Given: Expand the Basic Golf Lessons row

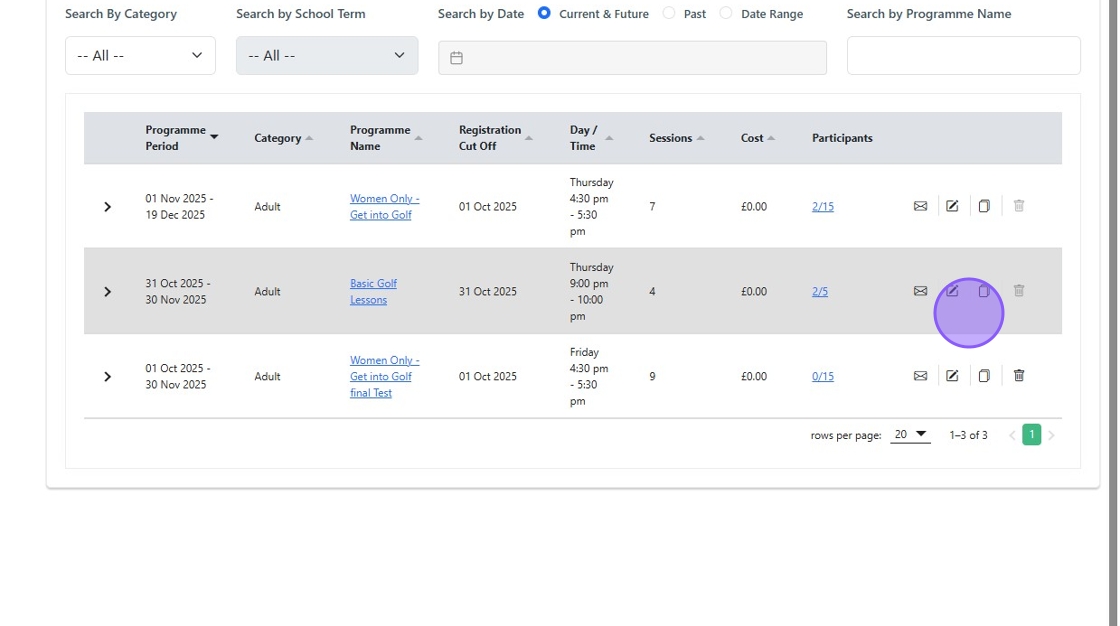Looking at the screenshot, I should click(x=107, y=292).
